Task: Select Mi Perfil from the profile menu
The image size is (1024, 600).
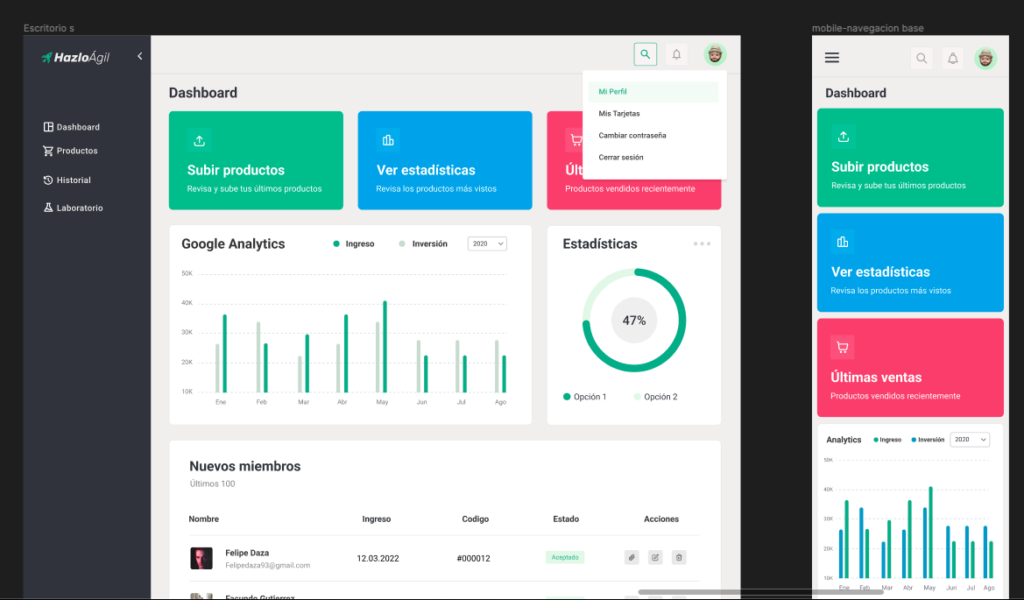Action: point(613,92)
